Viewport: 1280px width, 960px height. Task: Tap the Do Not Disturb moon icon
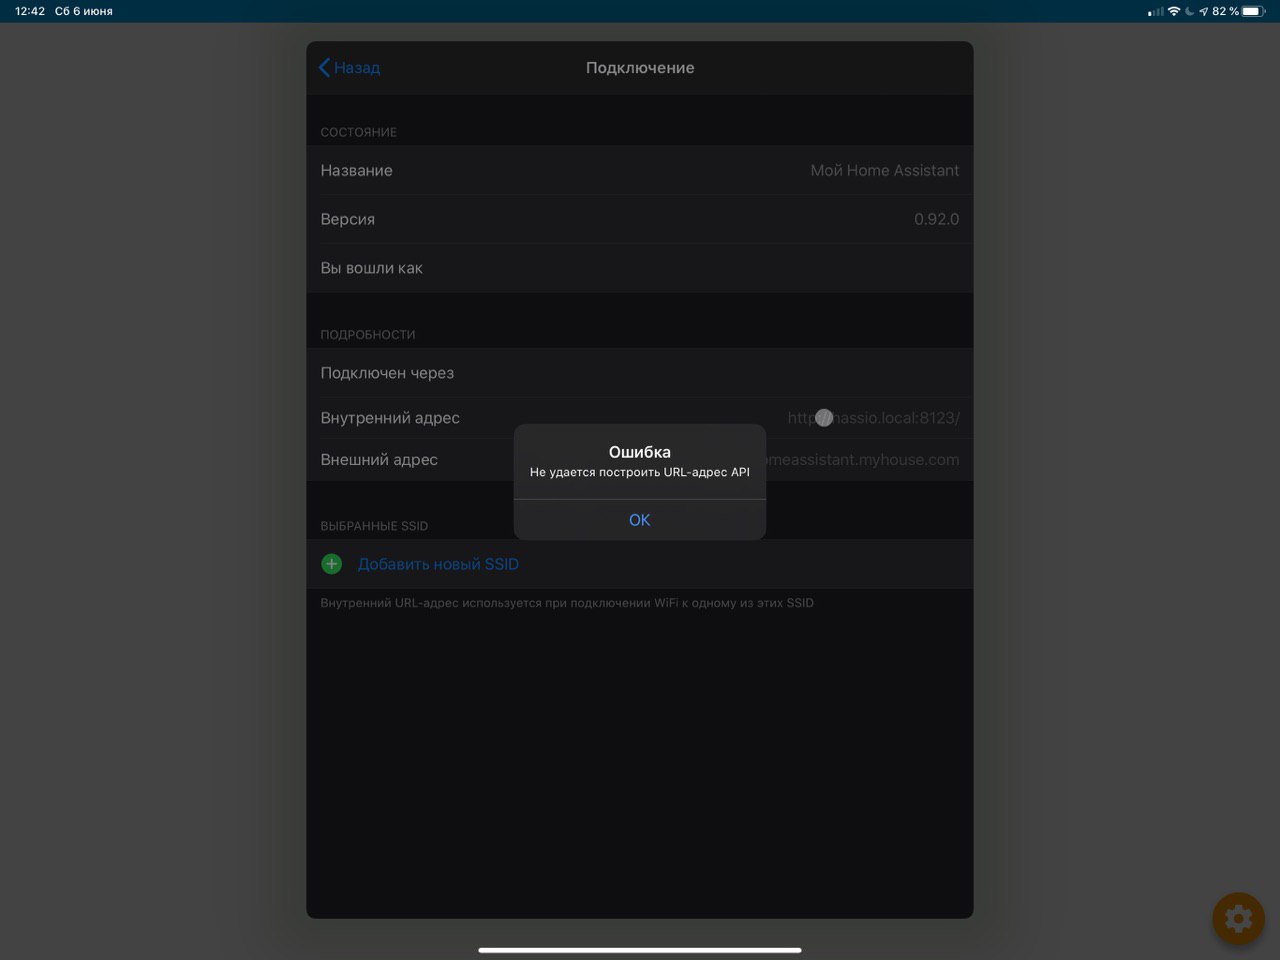(x=1189, y=11)
